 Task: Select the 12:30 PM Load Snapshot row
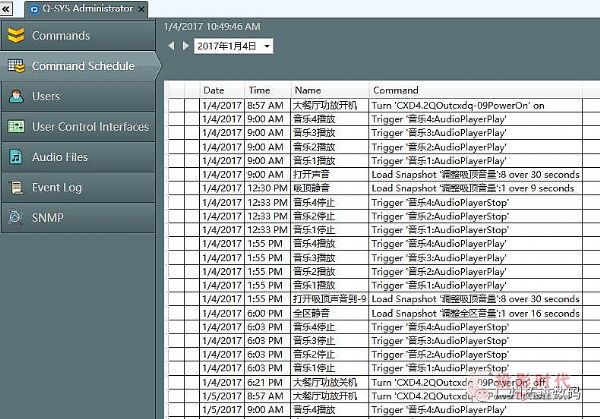[390, 188]
